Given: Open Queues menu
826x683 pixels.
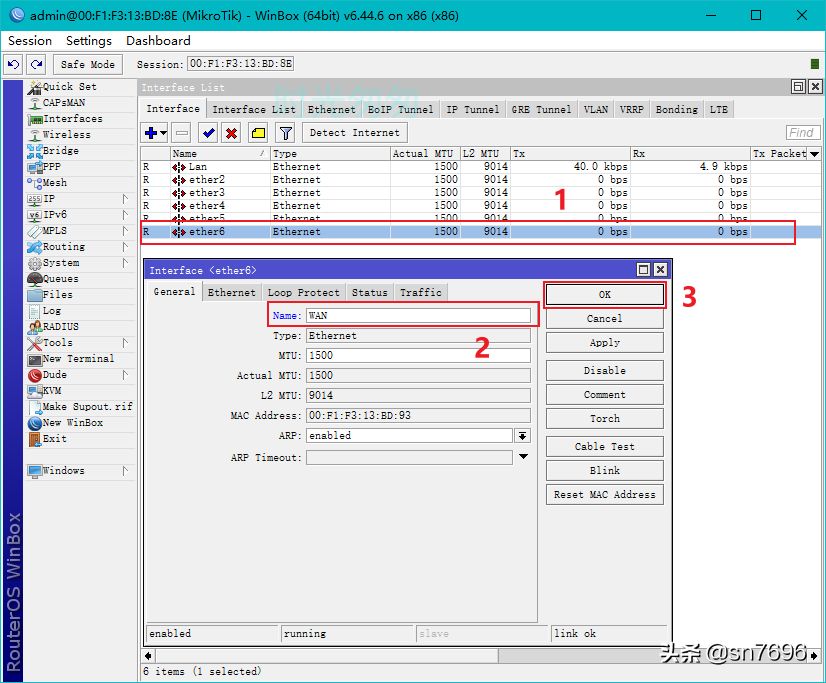Looking at the screenshot, I should pyautogui.click(x=60, y=279).
